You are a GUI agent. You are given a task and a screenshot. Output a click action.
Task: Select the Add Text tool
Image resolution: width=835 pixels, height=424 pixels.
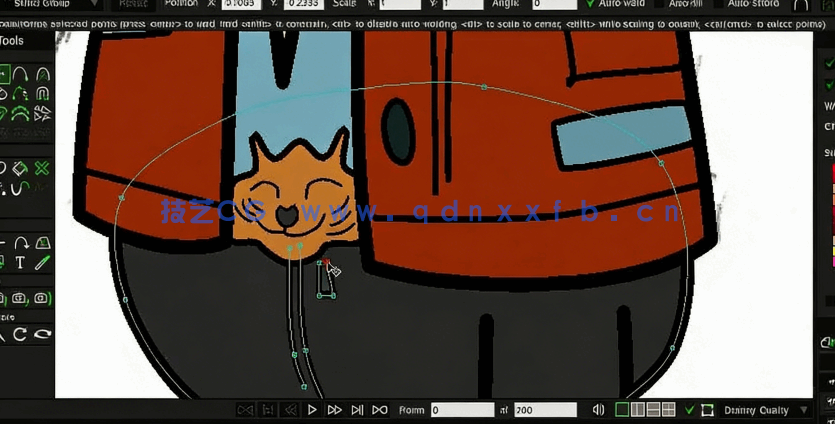tap(20, 263)
